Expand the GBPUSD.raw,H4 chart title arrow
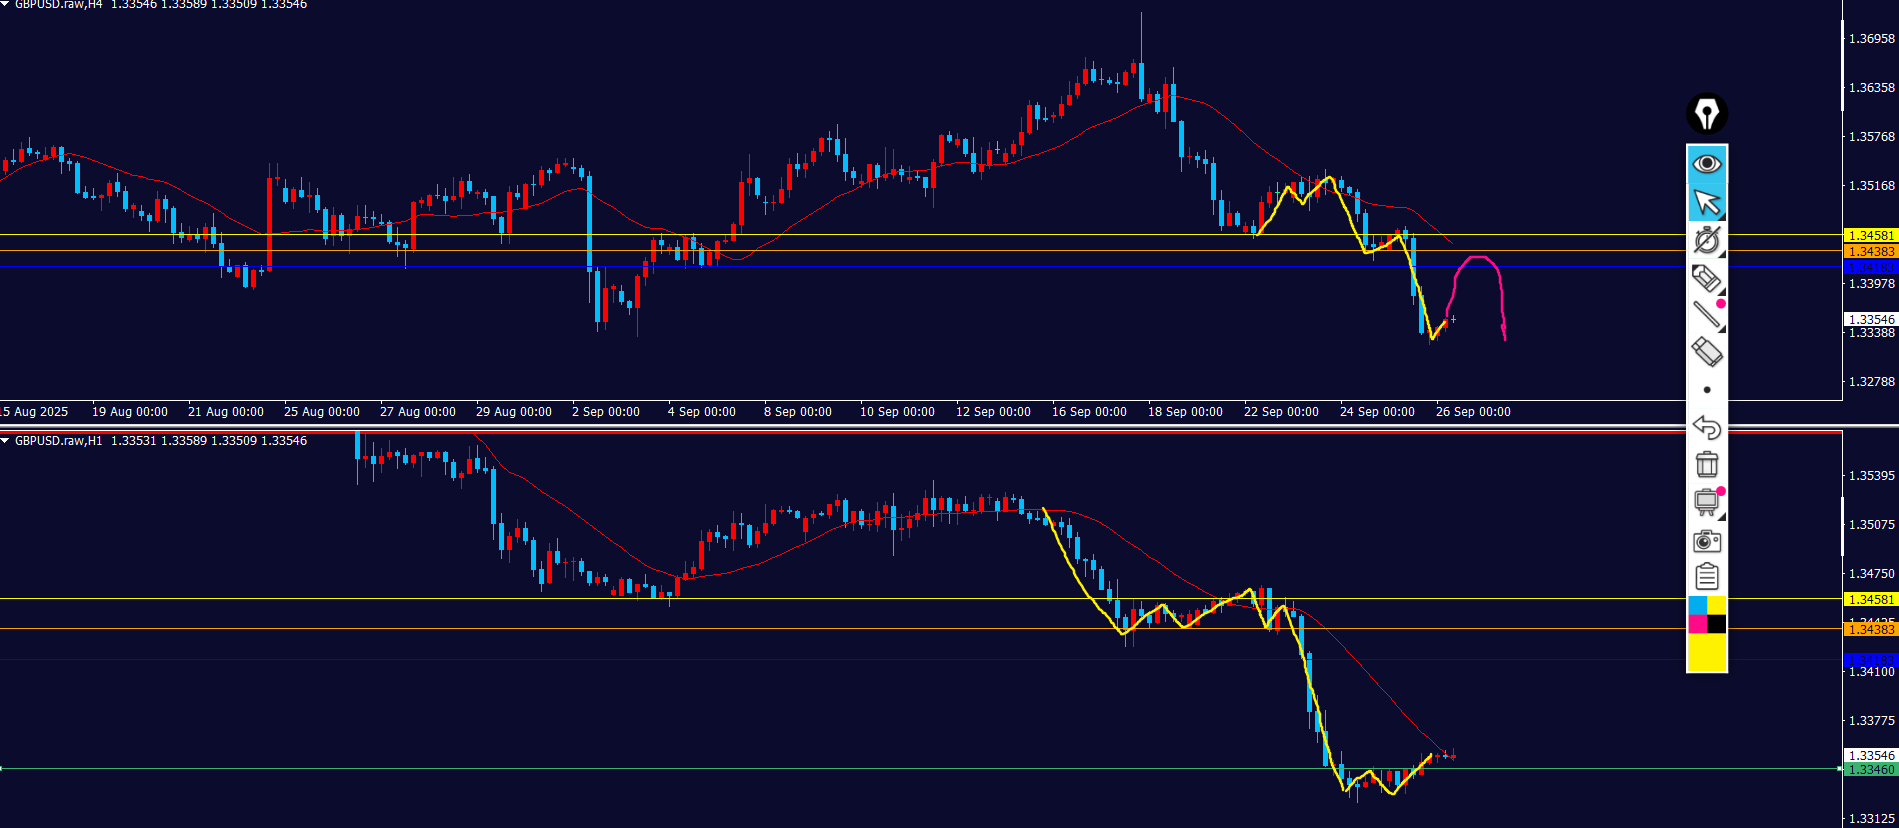Screen dimensions: 1899x828 5,5
